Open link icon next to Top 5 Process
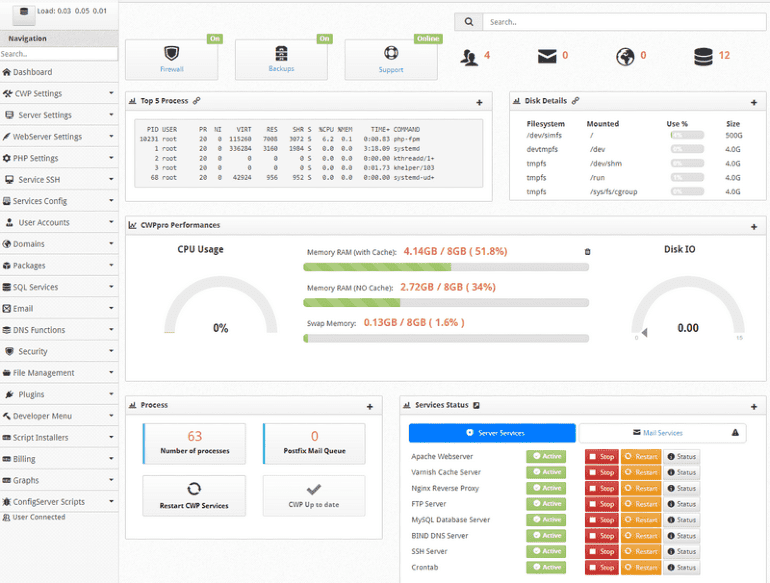This screenshot has width=770, height=583. [196, 101]
